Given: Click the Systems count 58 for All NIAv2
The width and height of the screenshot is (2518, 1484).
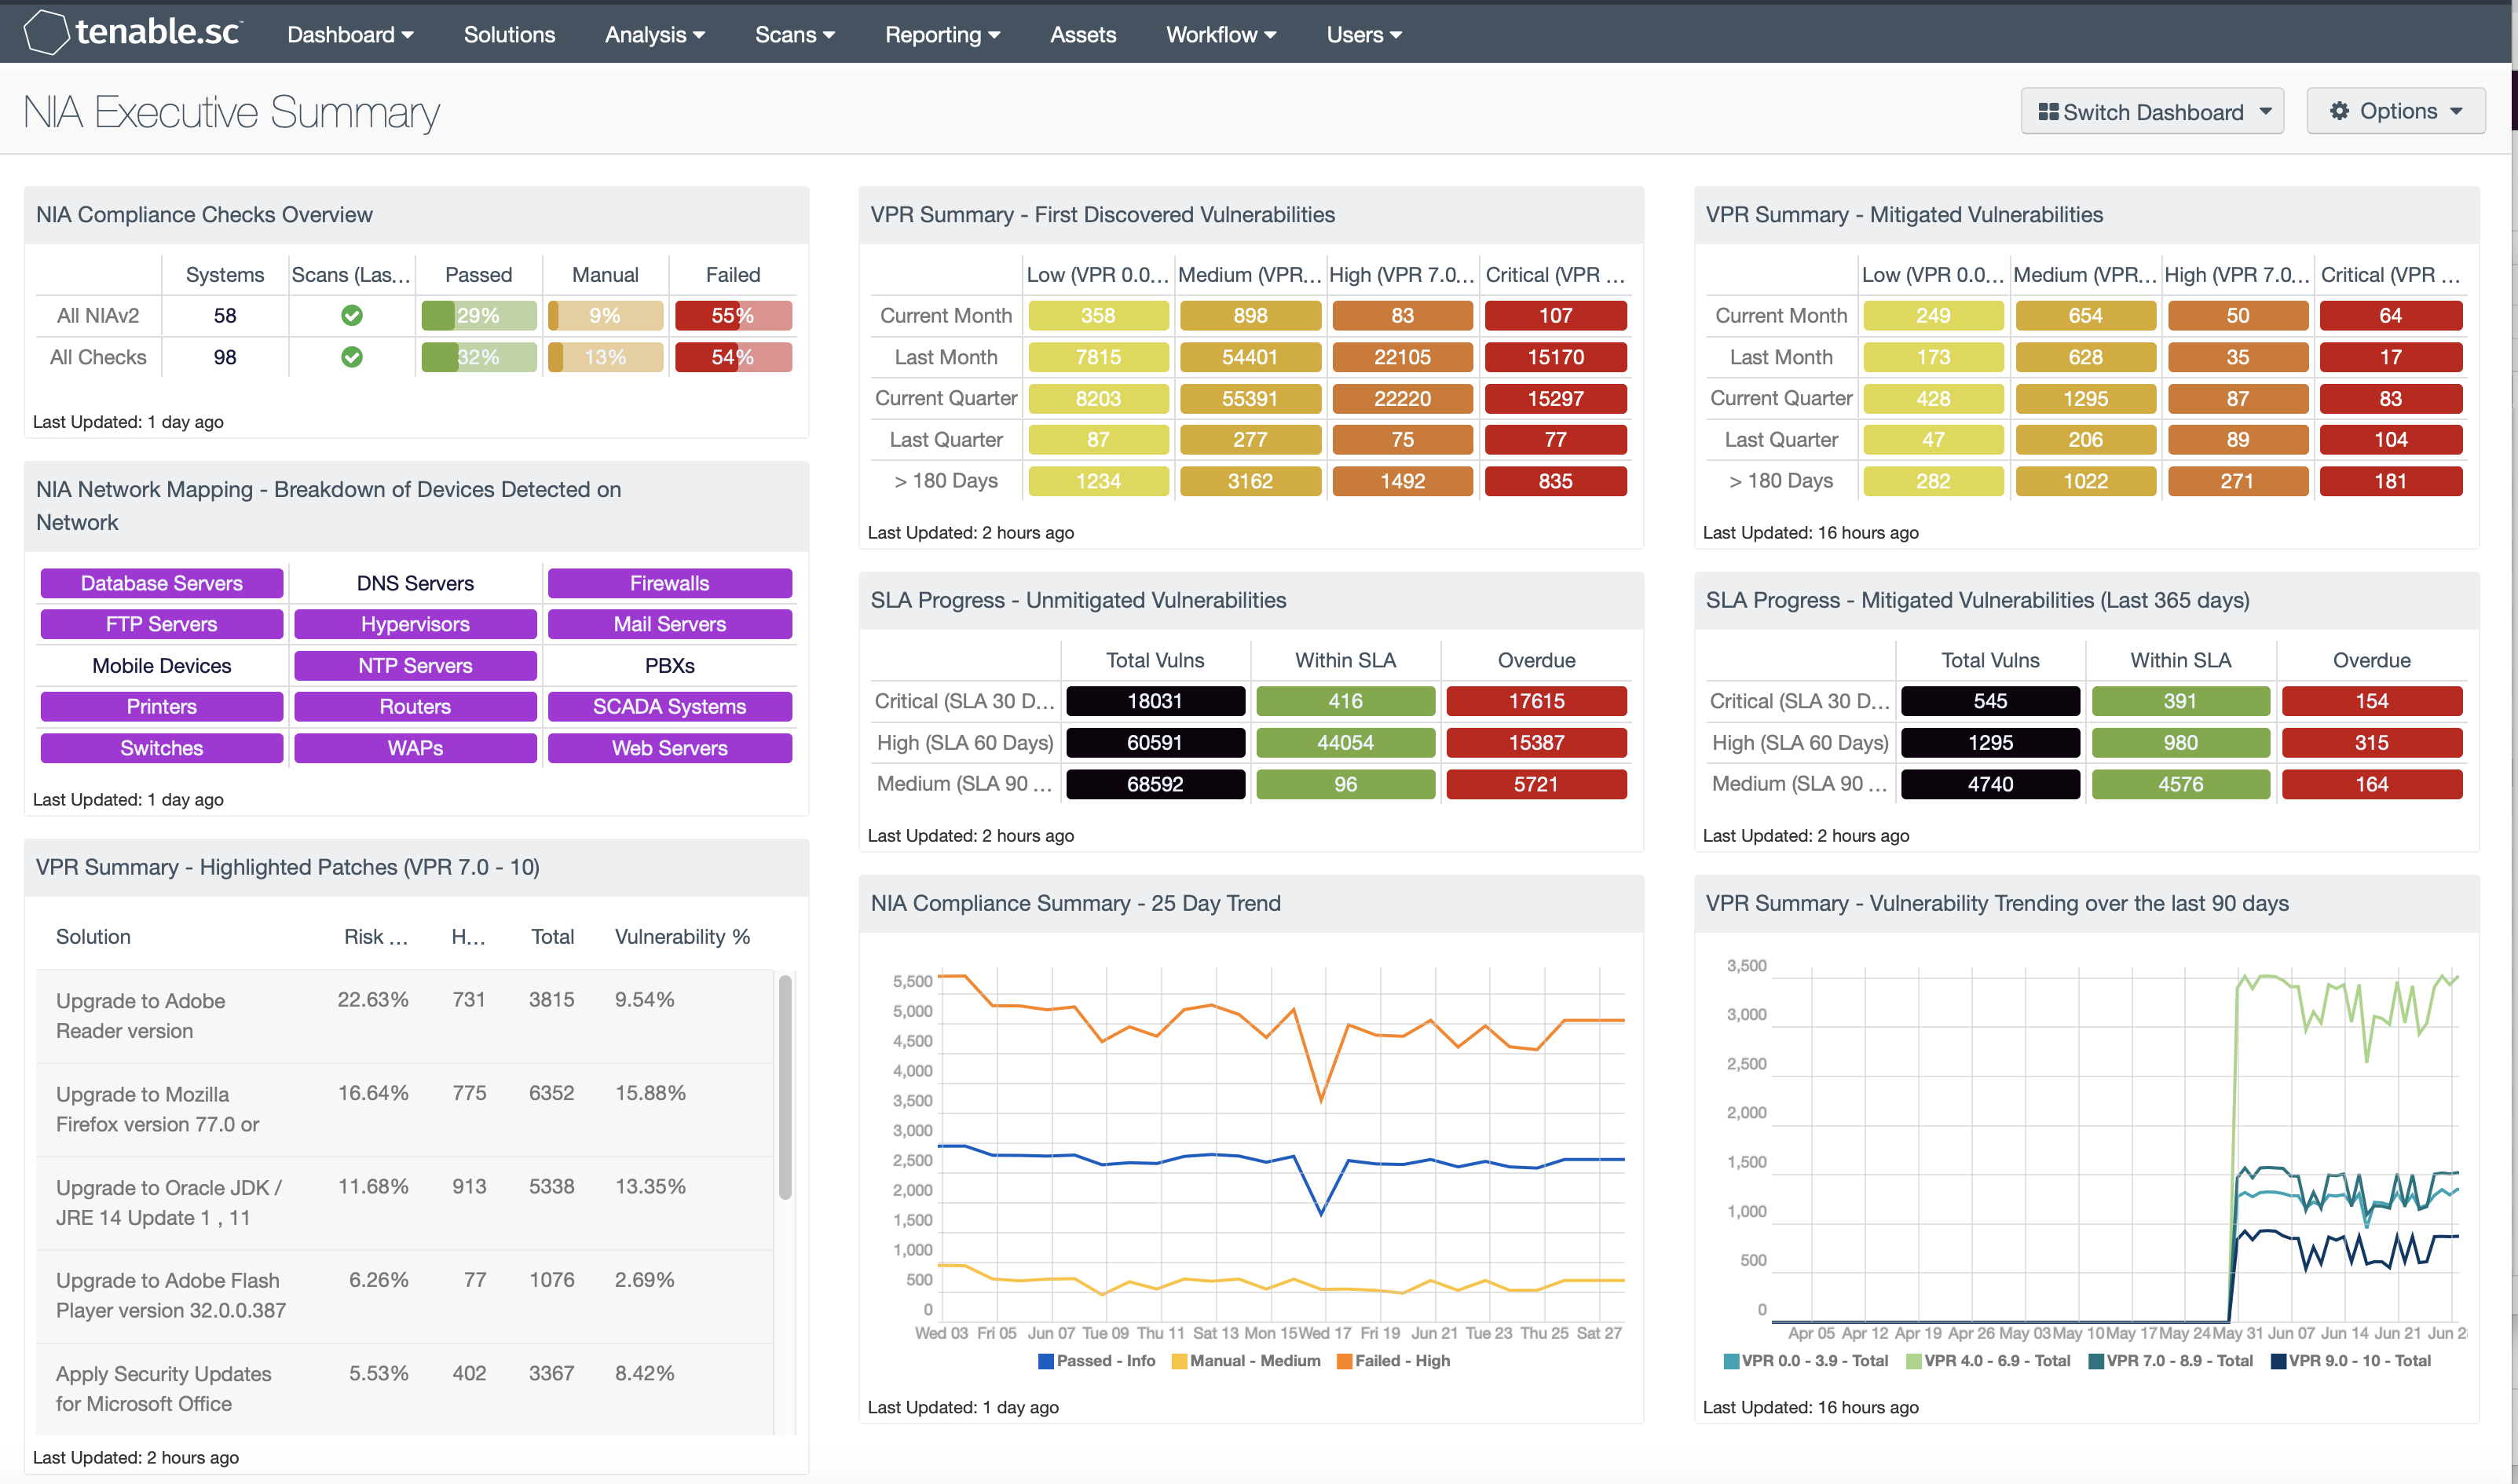Looking at the screenshot, I should pos(225,316).
